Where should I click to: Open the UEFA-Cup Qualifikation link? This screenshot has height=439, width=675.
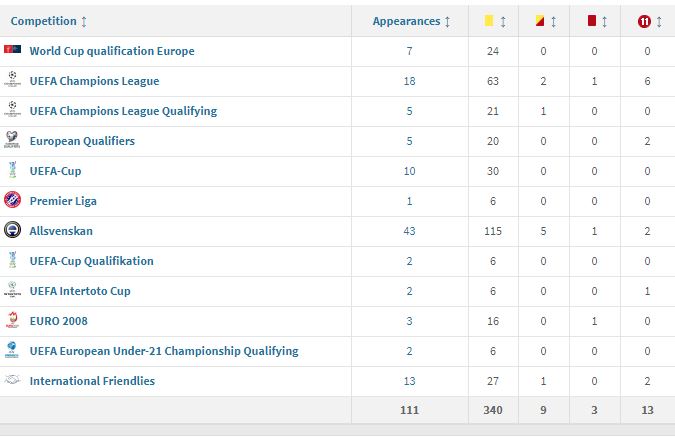(92, 261)
